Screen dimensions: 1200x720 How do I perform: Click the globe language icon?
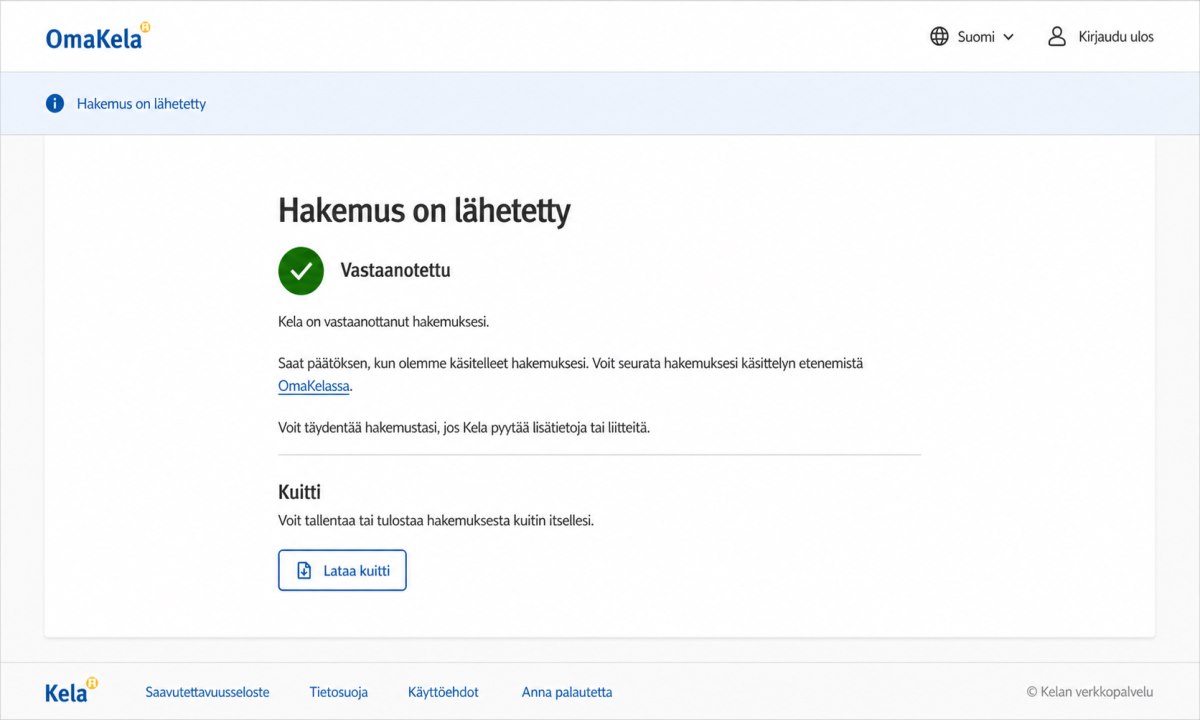click(939, 37)
